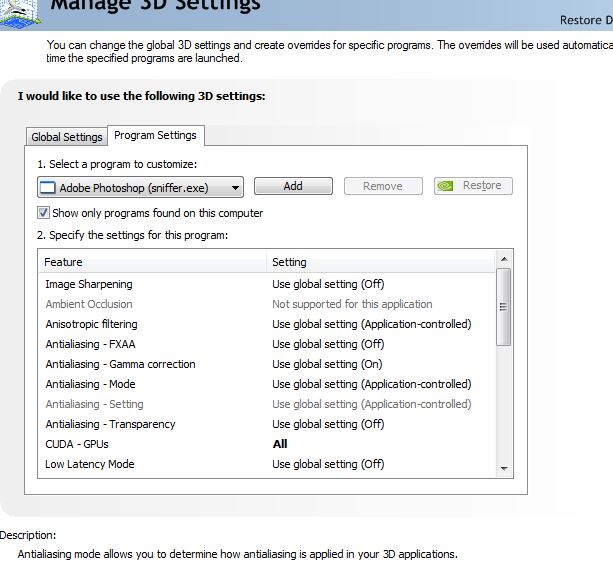The image size is (613, 576).
Task: Select the Image Sharpening feature row
Action: (x=267, y=284)
